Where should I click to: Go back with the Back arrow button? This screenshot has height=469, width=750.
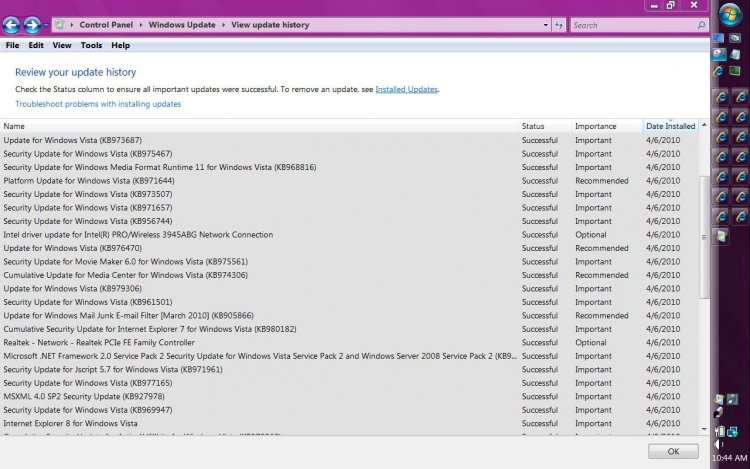tap(11, 25)
